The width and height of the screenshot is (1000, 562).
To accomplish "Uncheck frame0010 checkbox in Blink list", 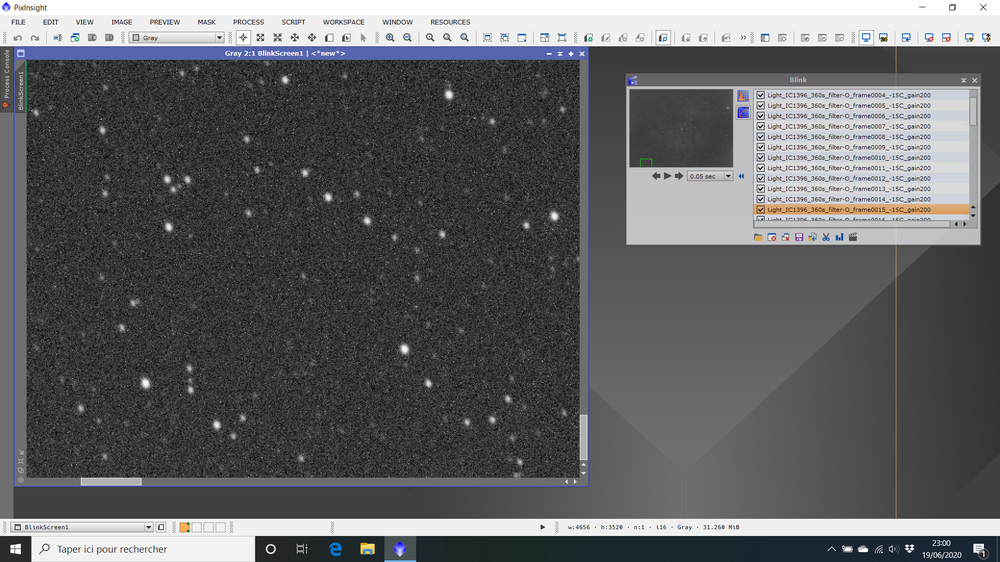I will coord(760,158).
